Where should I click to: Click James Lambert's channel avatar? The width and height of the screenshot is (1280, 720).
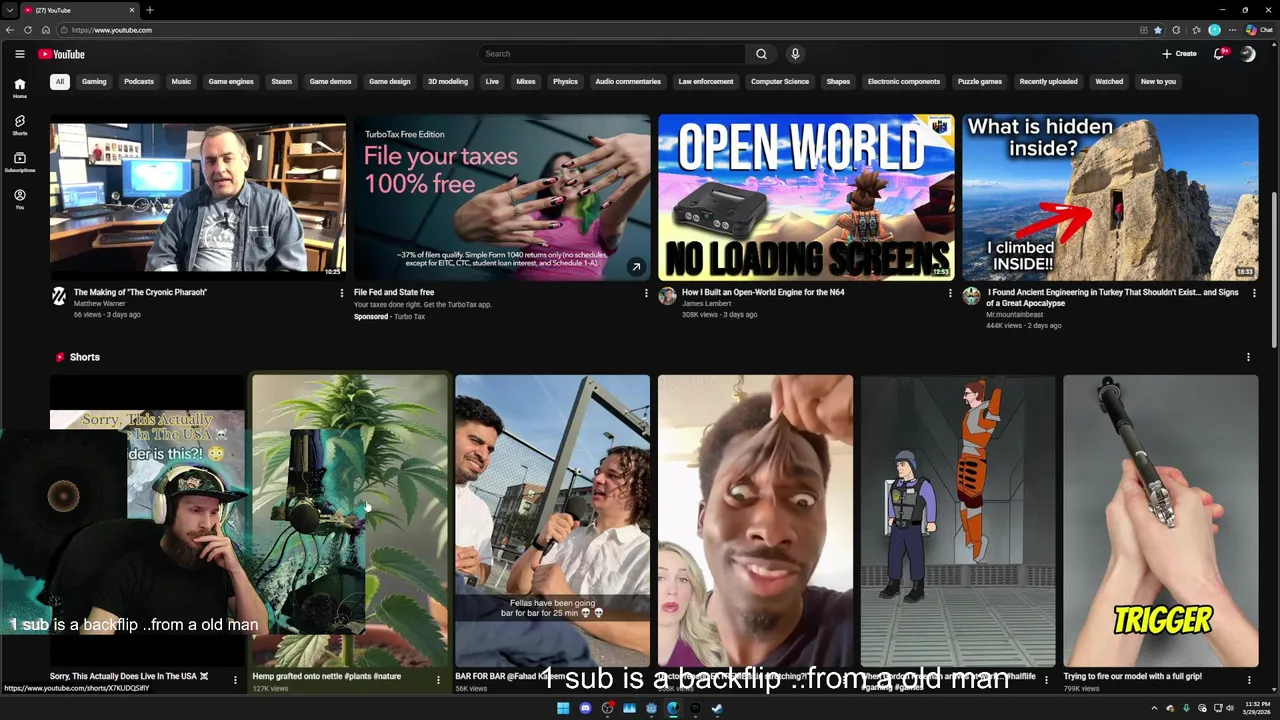coord(667,296)
